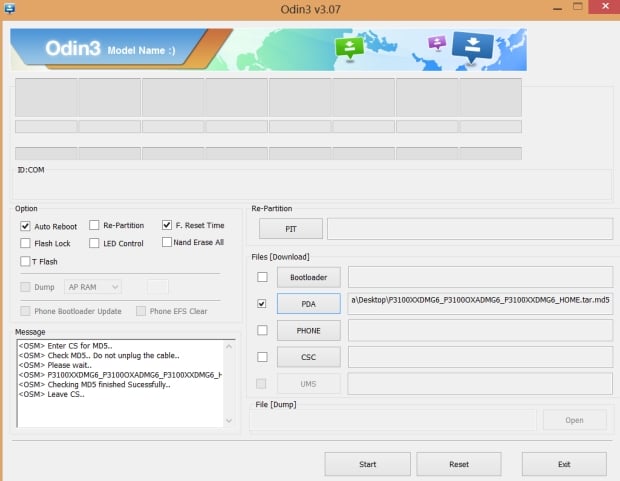Screen dimensions: 620x481
Task: Click the PIT button
Action: 291,229
